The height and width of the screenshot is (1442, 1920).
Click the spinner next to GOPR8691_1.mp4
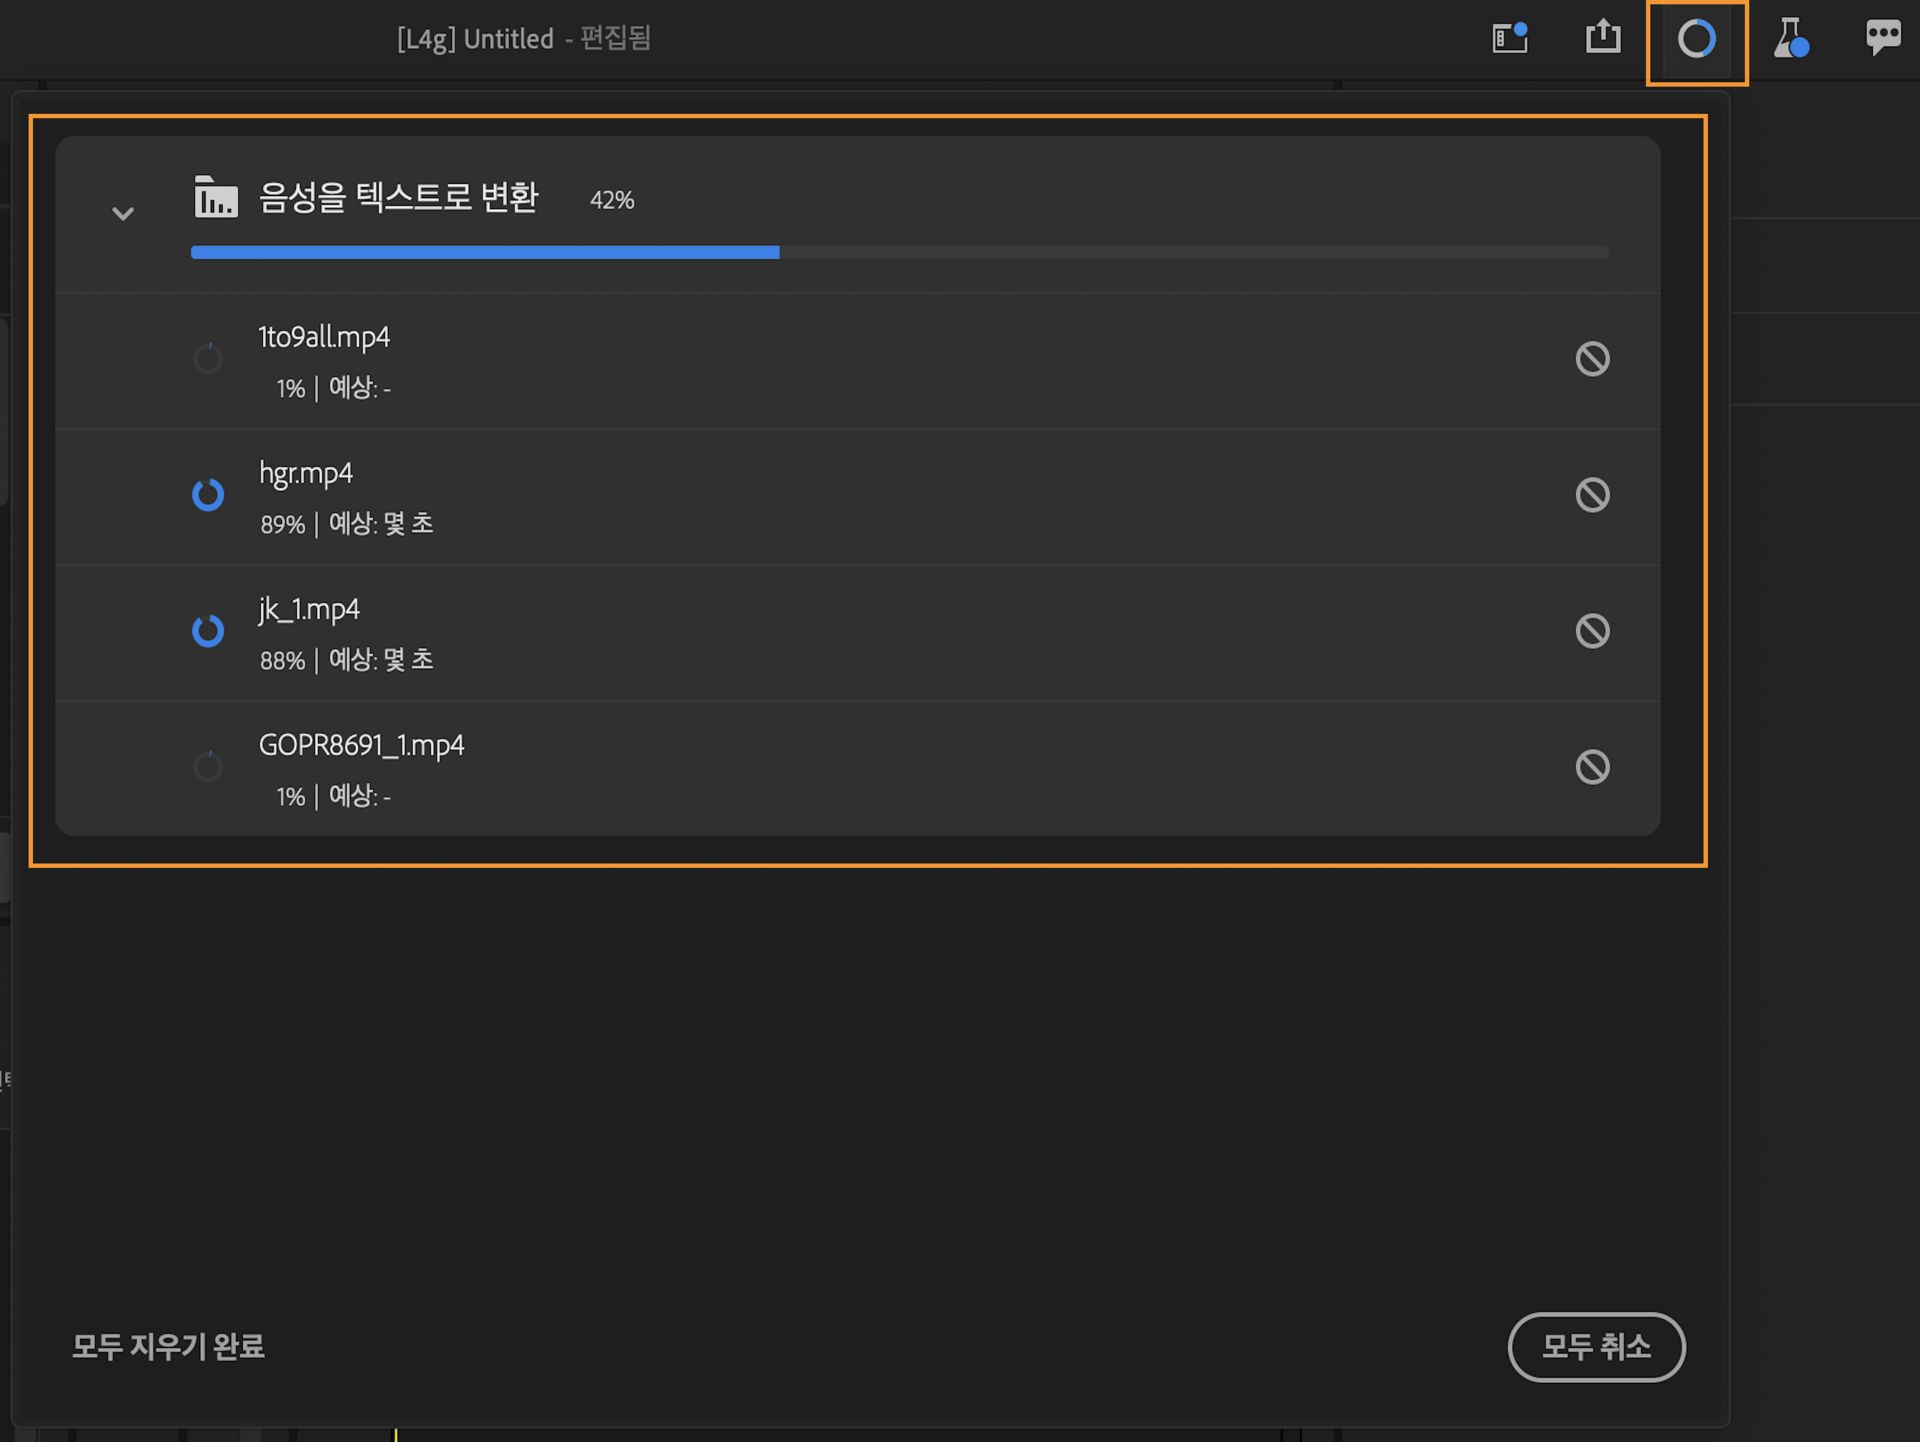pyautogui.click(x=208, y=766)
